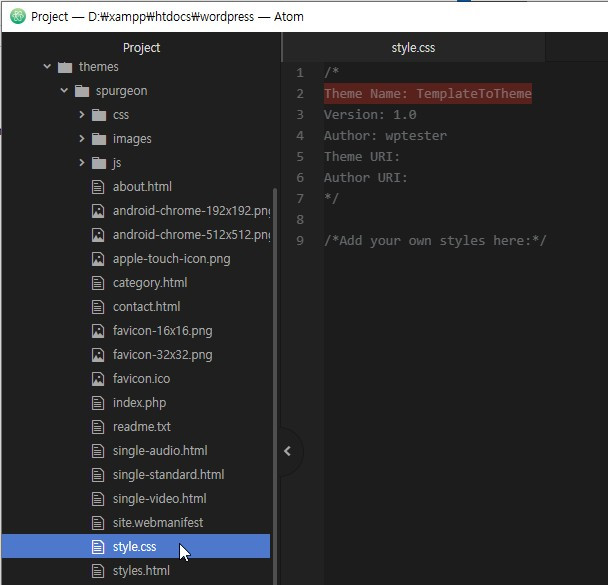Select the js folder label
608x585 pixels.
[117, 163]
